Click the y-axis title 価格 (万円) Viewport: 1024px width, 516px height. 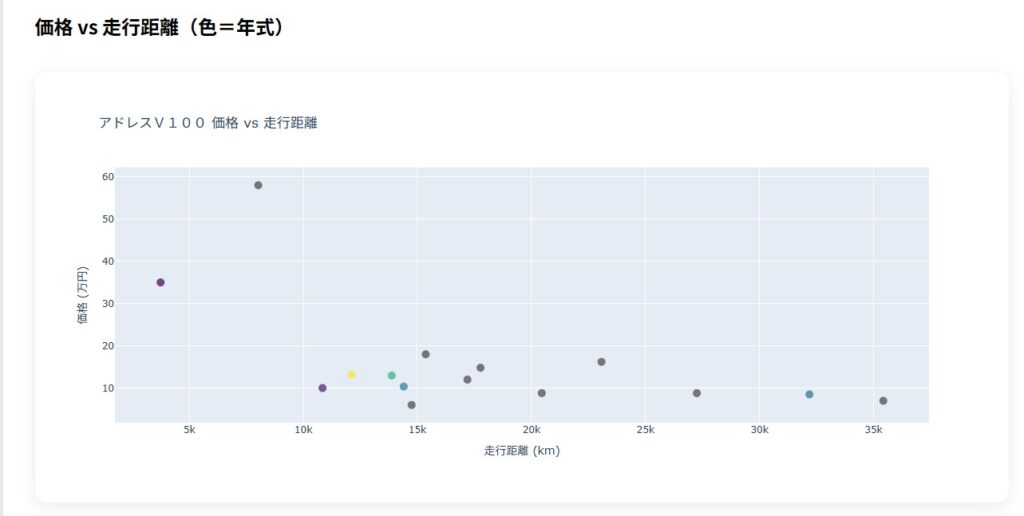coord(82,295)
